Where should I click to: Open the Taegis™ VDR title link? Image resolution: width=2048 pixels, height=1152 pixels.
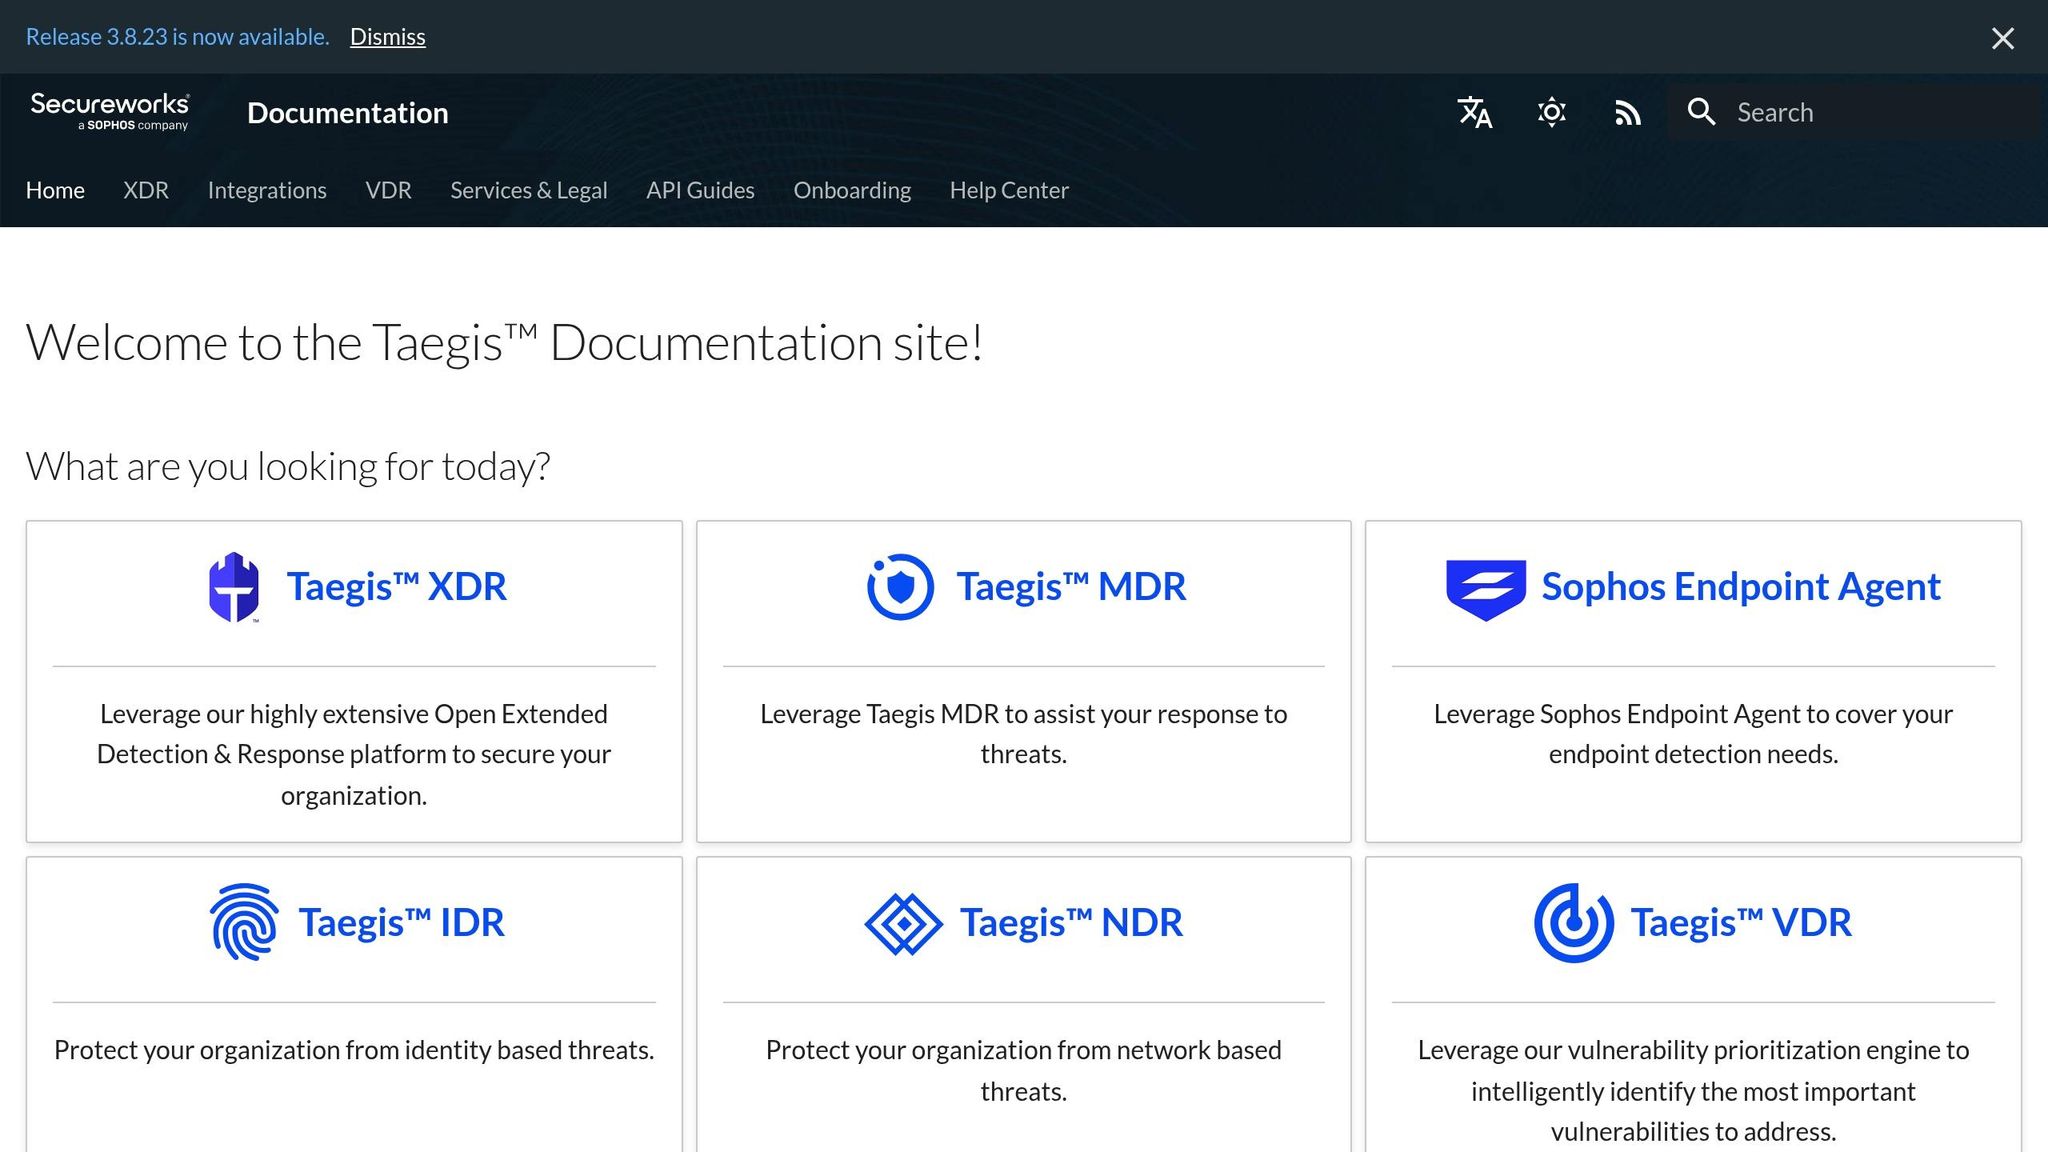[x=1741, y=923]
